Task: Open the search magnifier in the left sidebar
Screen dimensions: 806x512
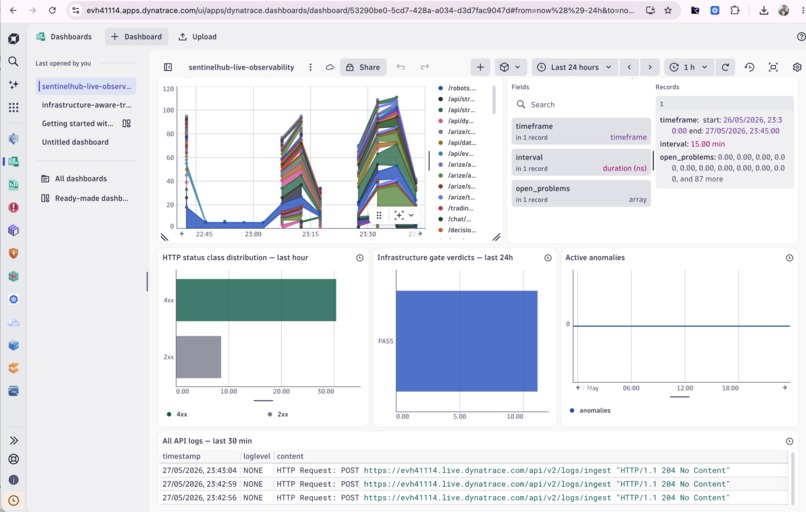Action: 14,62
